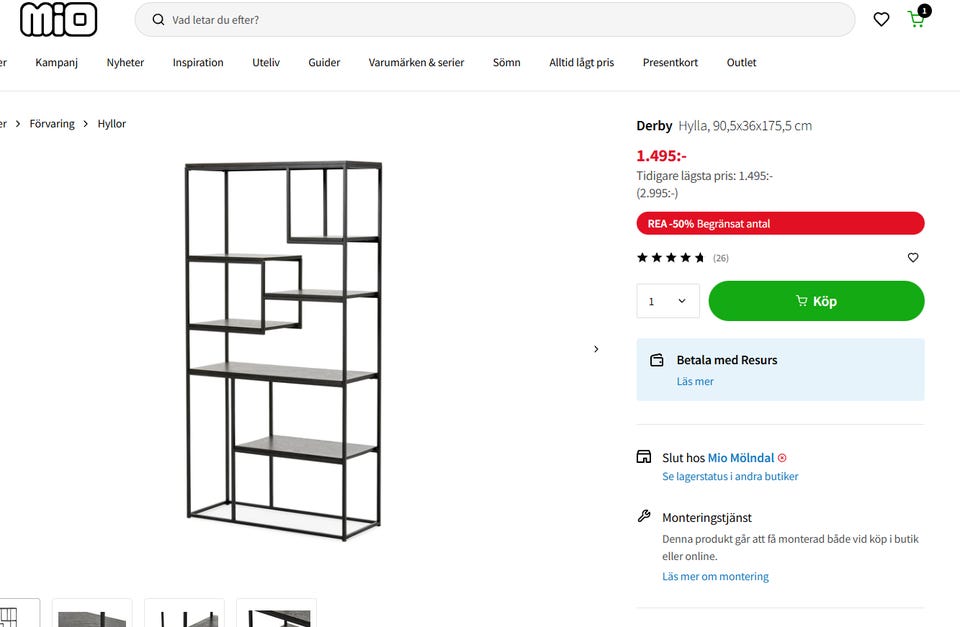
Task: Open the Outlet menu item
Action: pos(741,62)
